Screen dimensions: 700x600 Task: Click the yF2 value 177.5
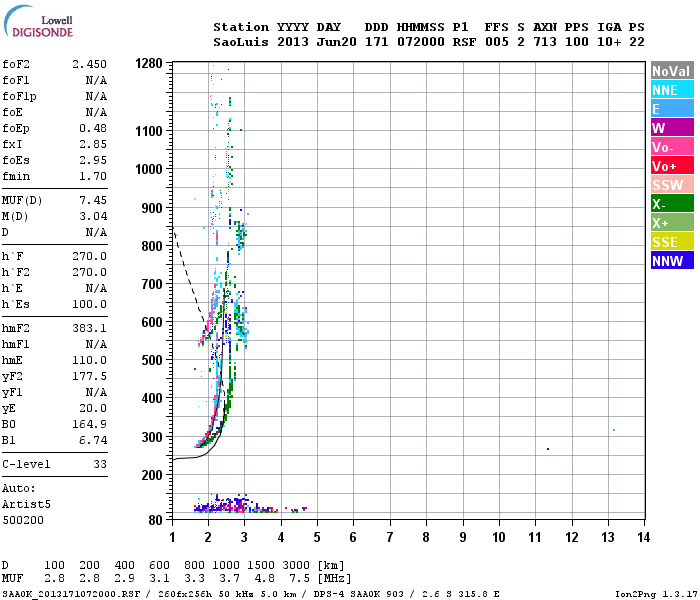pos(89,376)
